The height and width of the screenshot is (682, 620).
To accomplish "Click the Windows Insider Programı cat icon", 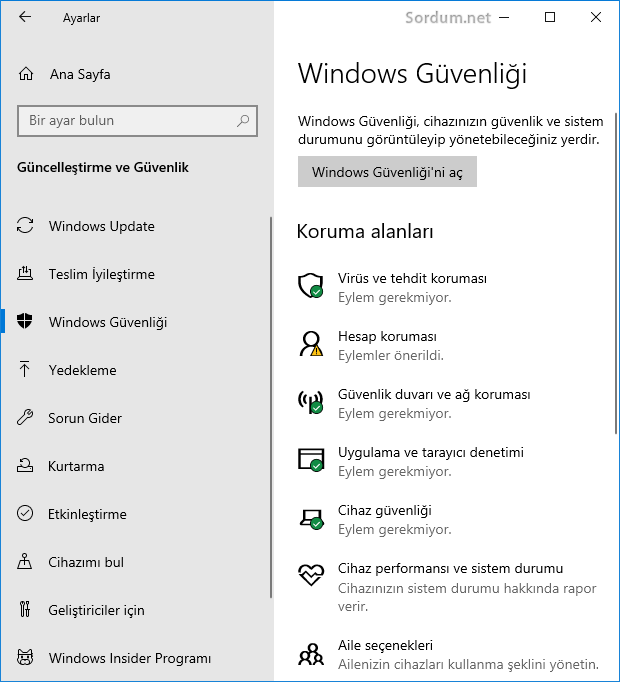I will [25, 657].
